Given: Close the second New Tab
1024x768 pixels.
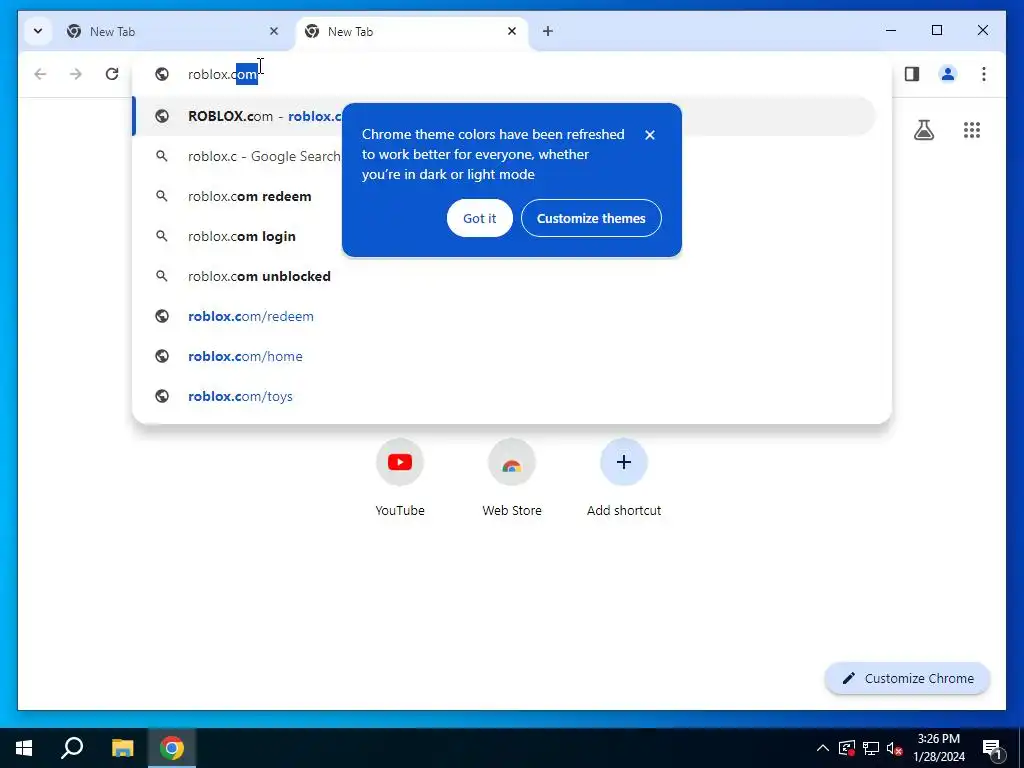Looking at the screenshot, I should pyautogui.click(x=512, y=31).
